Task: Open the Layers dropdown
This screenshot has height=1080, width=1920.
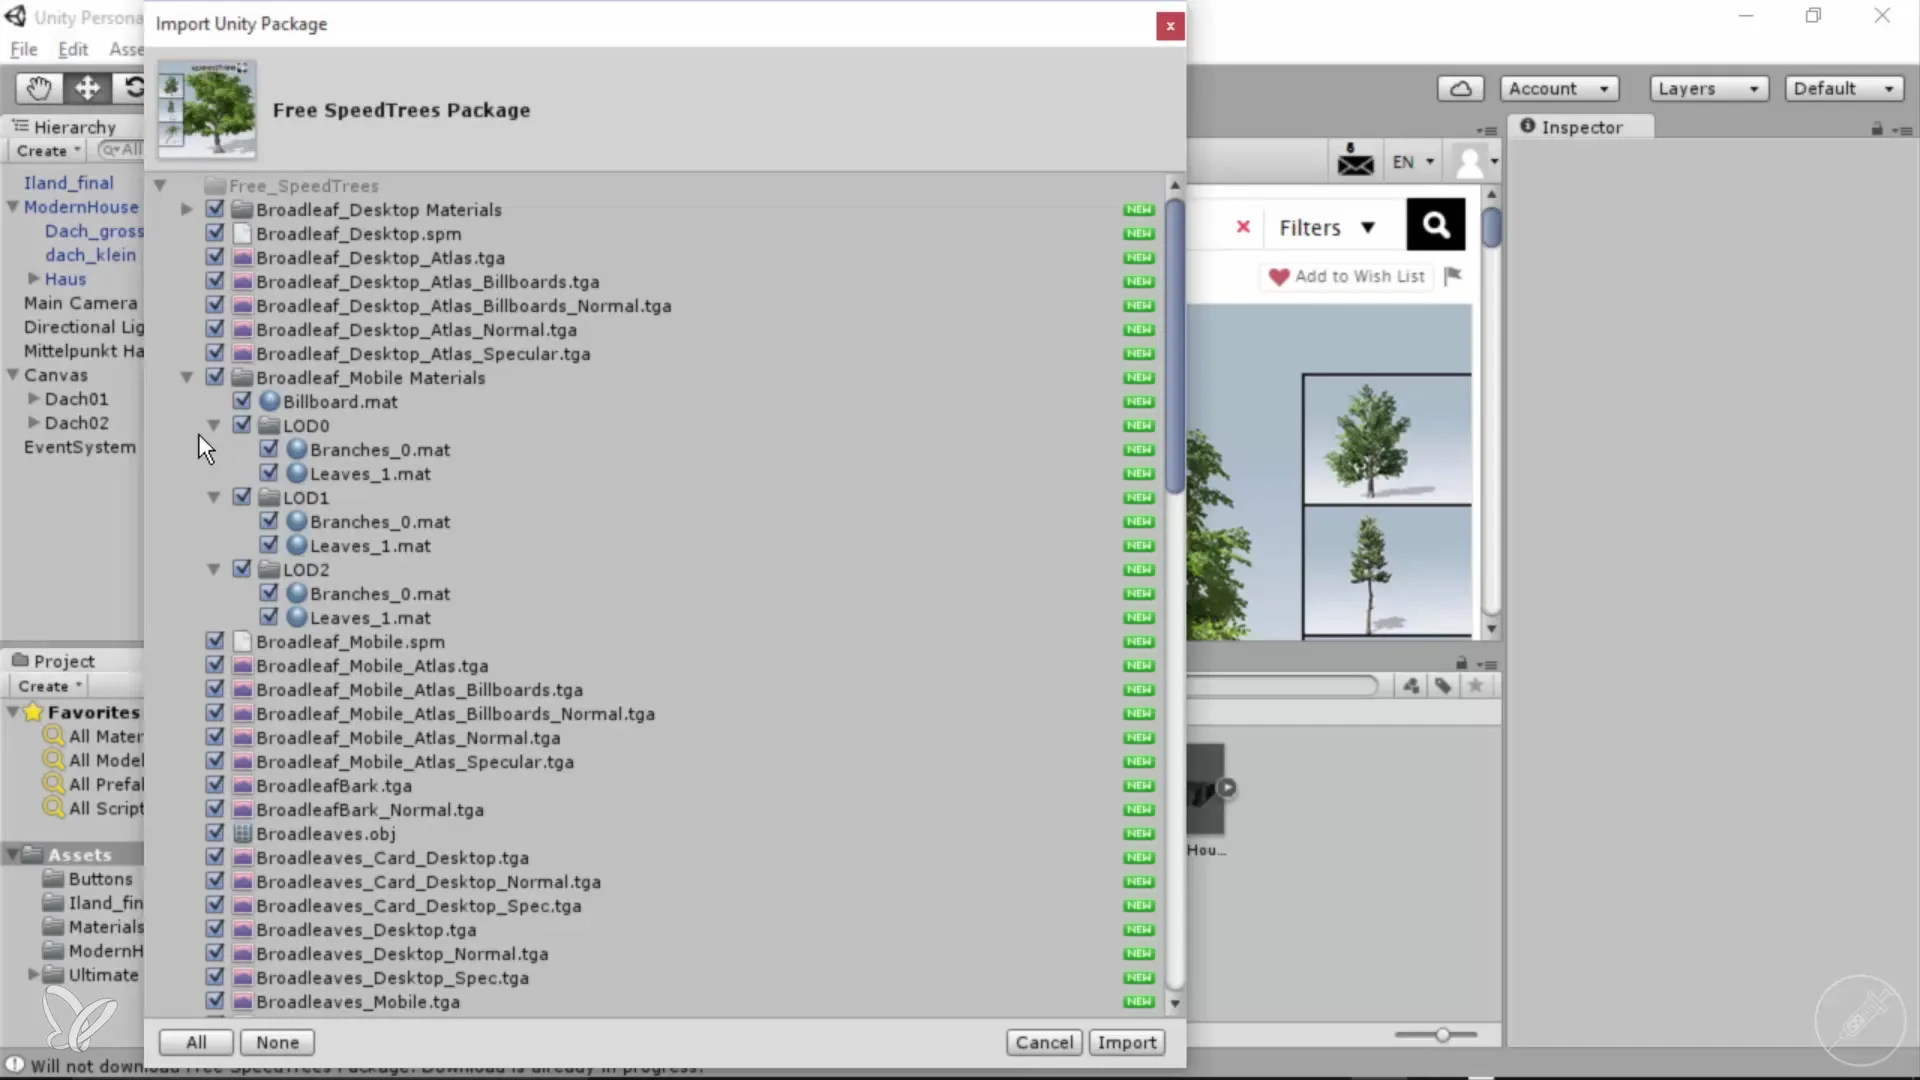Action: coord(1708,89)
